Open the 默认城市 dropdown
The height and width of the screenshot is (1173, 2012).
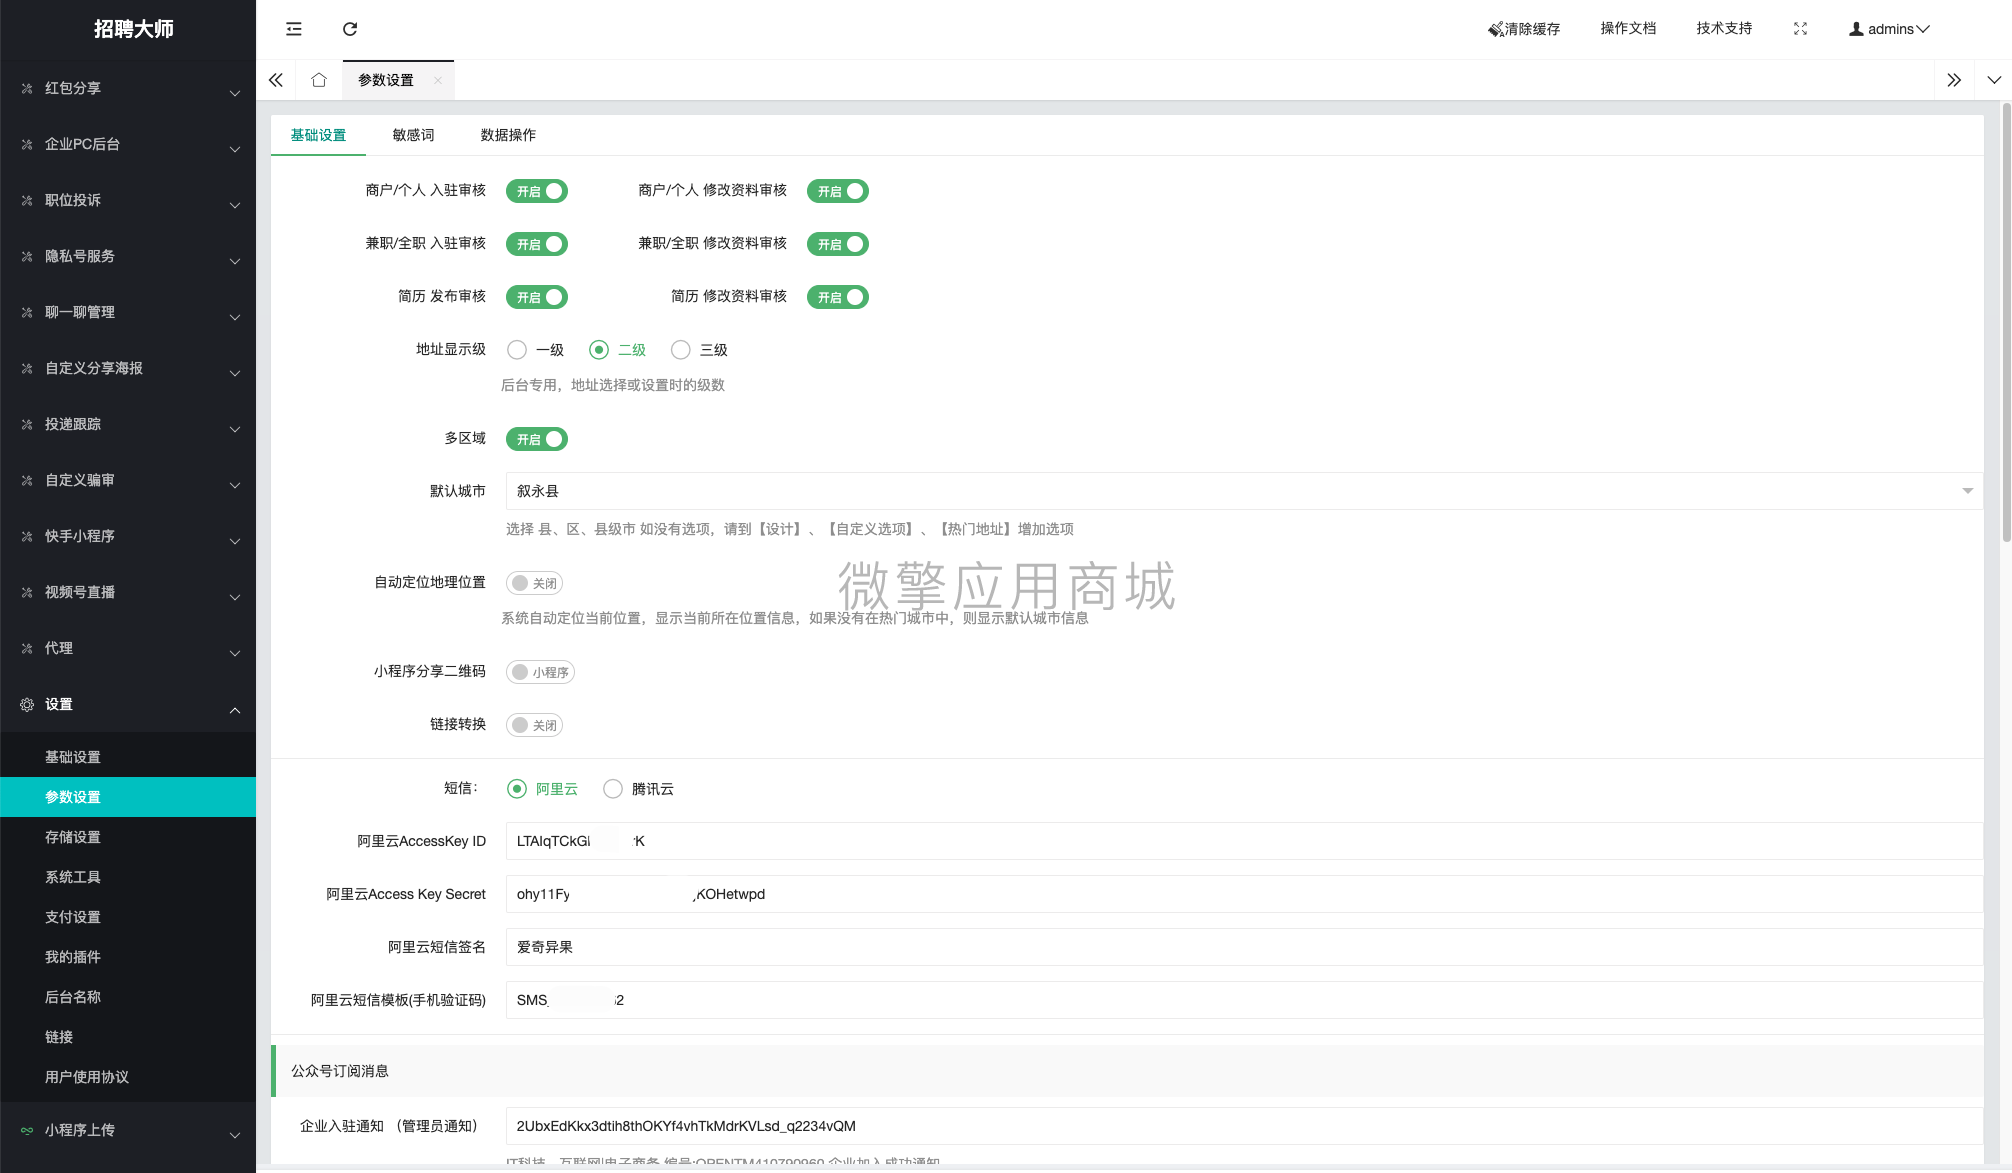(x=1244, y=491)
